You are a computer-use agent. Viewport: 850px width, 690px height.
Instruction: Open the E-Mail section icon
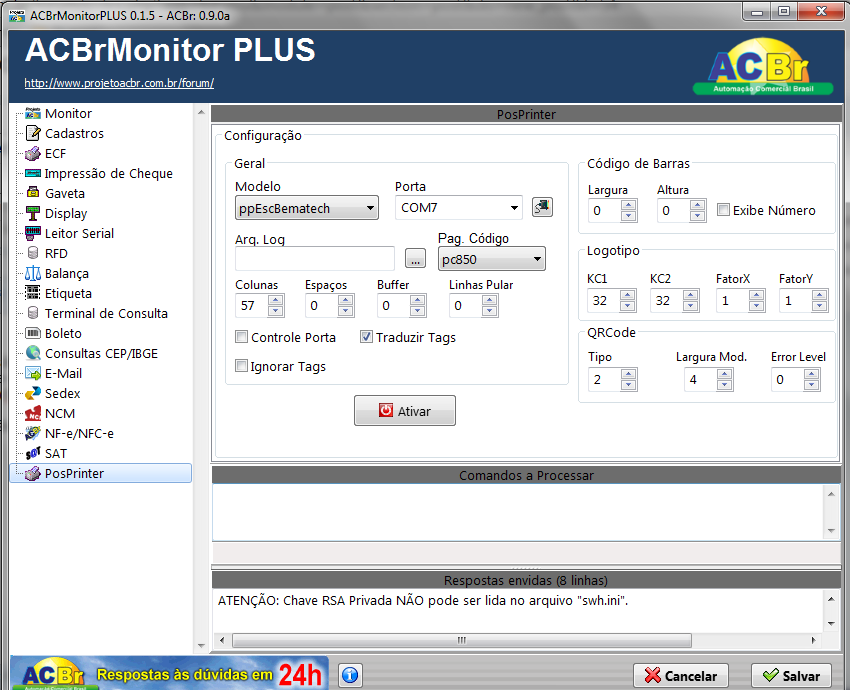pyautogui.click(x=33, y=373)
